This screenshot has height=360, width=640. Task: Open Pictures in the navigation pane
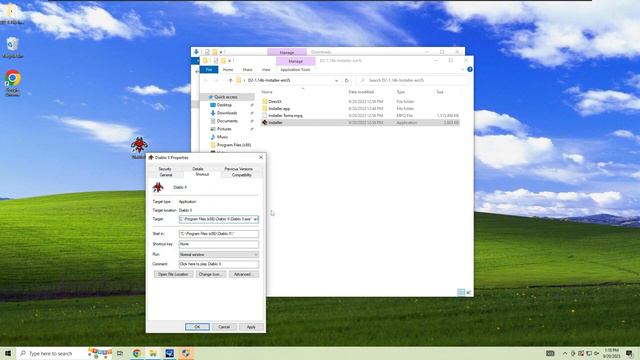(x=224, y=129)
